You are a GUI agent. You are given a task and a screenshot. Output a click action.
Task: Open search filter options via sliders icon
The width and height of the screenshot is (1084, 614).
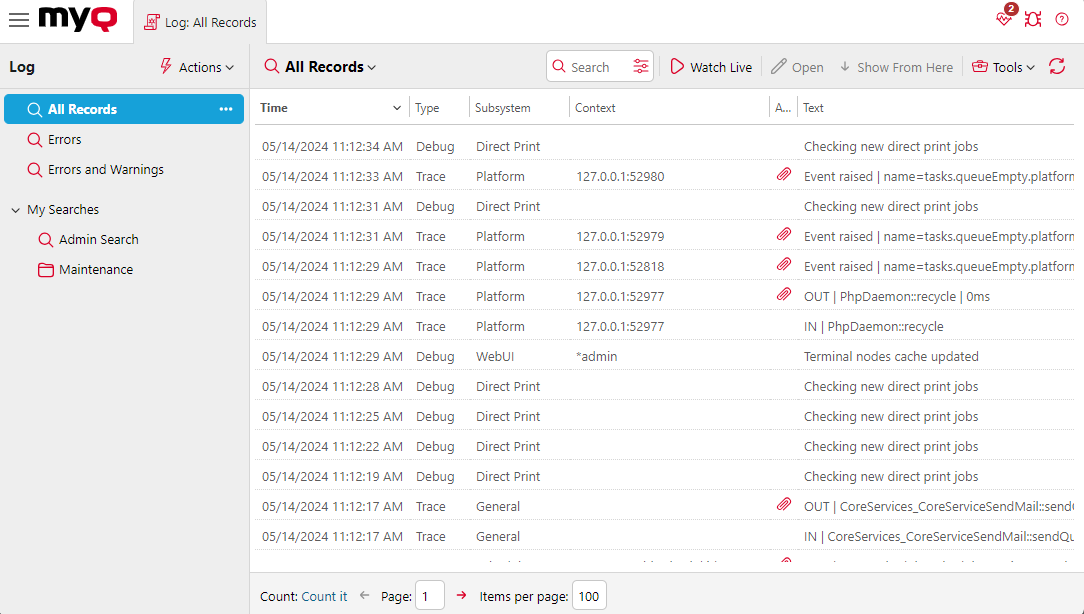(x=640, y=65)
